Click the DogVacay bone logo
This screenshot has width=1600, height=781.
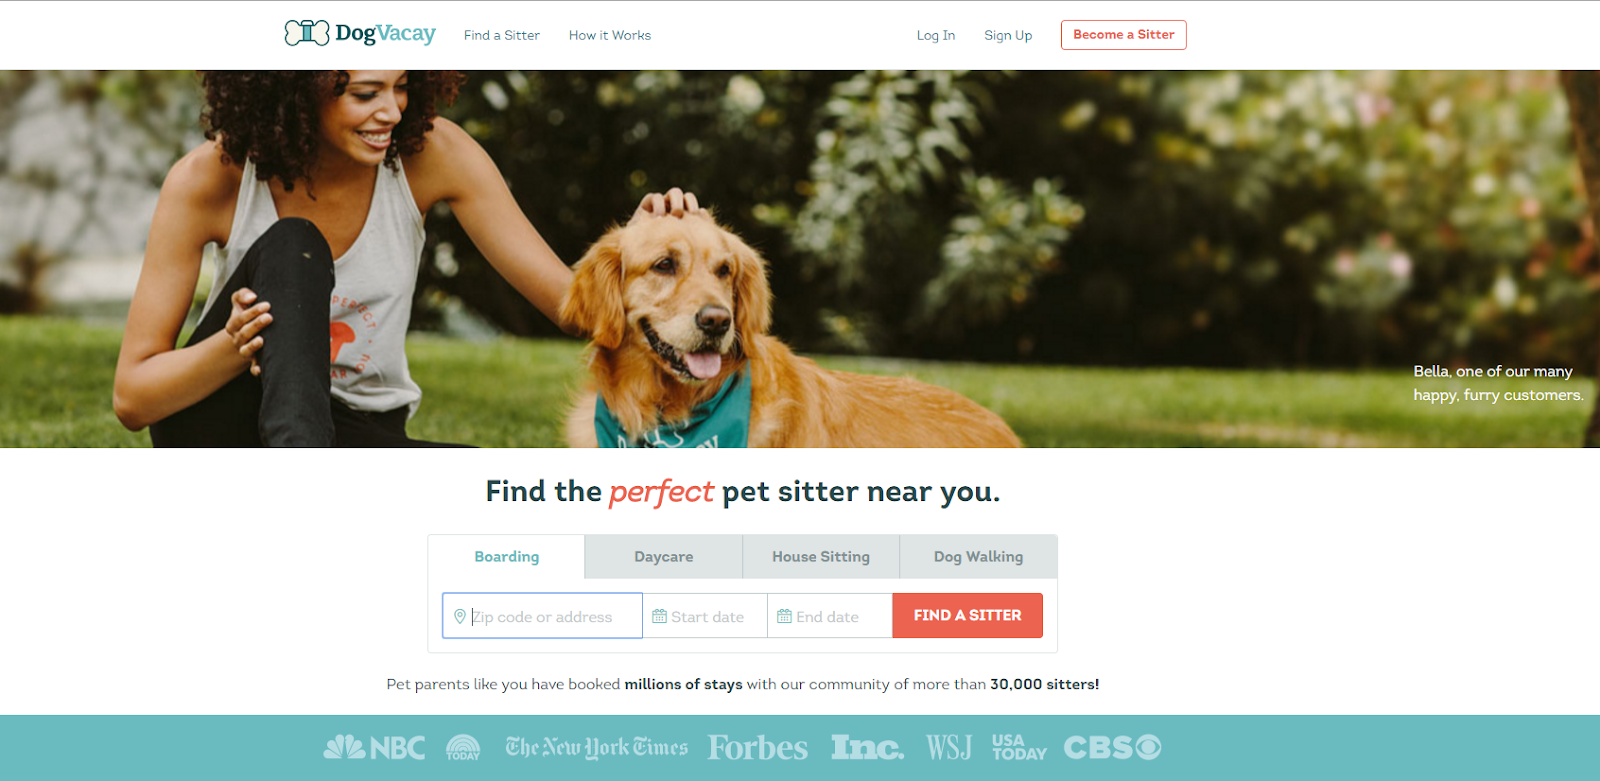(307, 33)
